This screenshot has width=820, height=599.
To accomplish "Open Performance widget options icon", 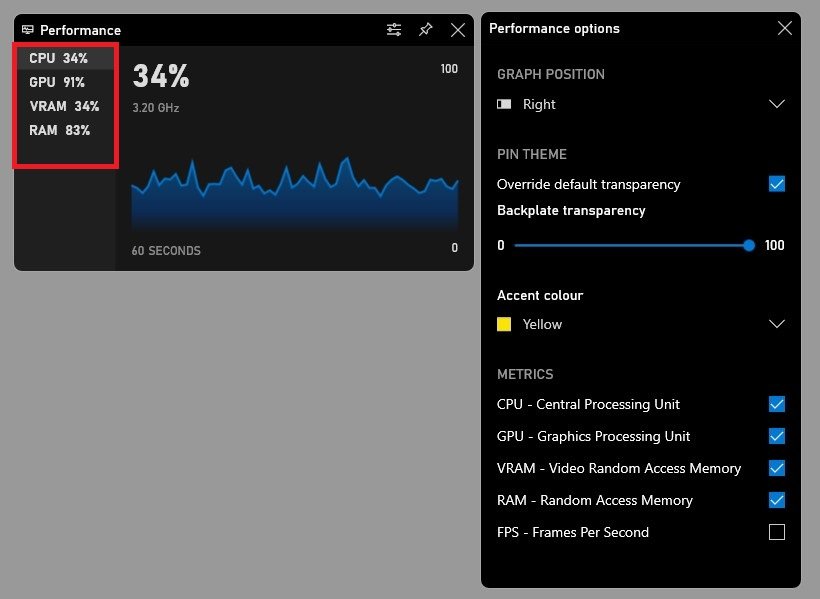I will pos(394,30).
